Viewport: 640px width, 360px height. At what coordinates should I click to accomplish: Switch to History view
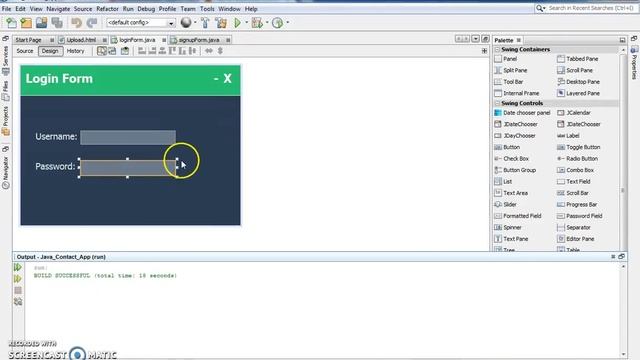(75, 51)
